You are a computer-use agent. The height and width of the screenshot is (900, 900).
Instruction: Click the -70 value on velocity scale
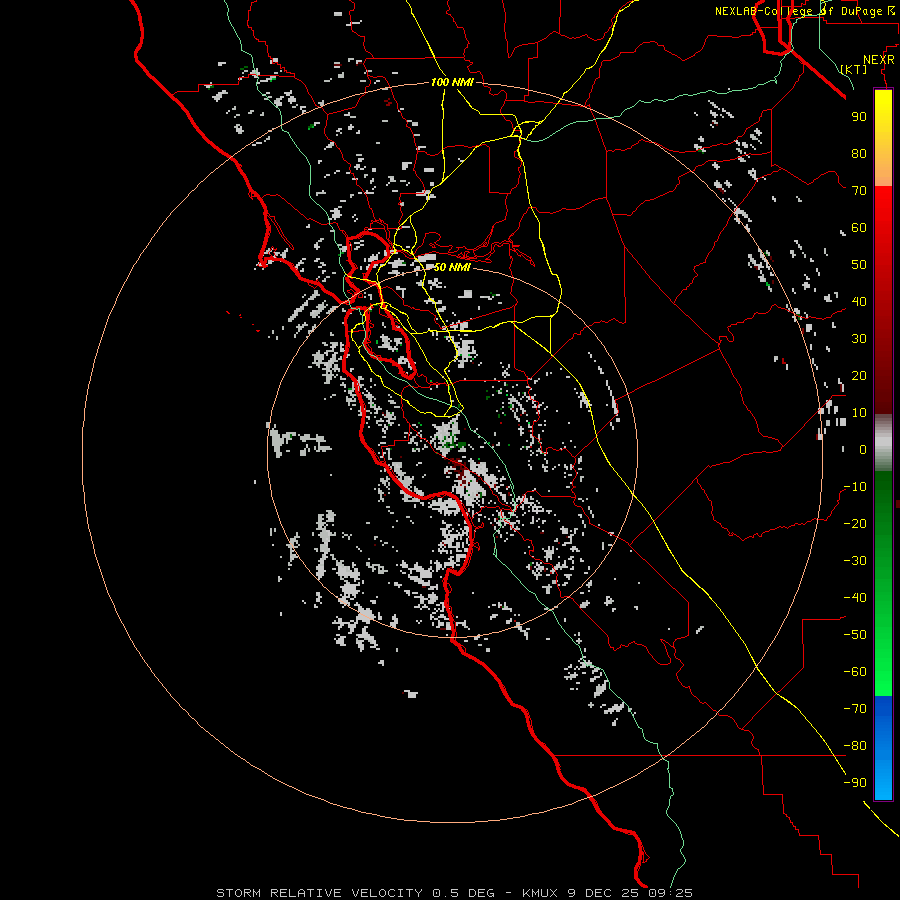pyautogui.click(x=855, y=709)
